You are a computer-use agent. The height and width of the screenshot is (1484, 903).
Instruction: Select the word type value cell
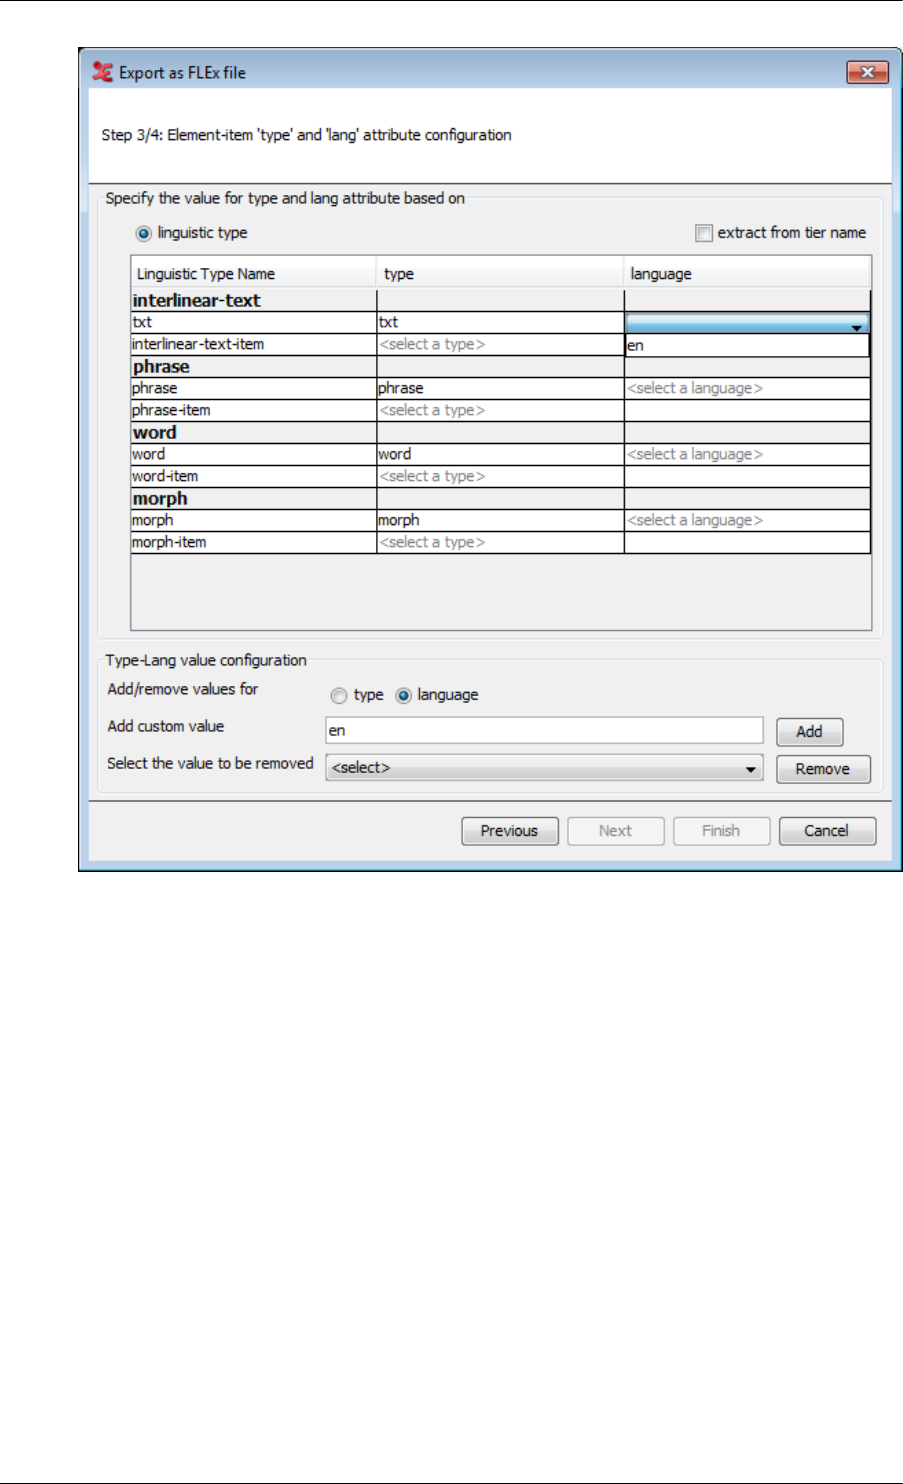pos(500,454)
